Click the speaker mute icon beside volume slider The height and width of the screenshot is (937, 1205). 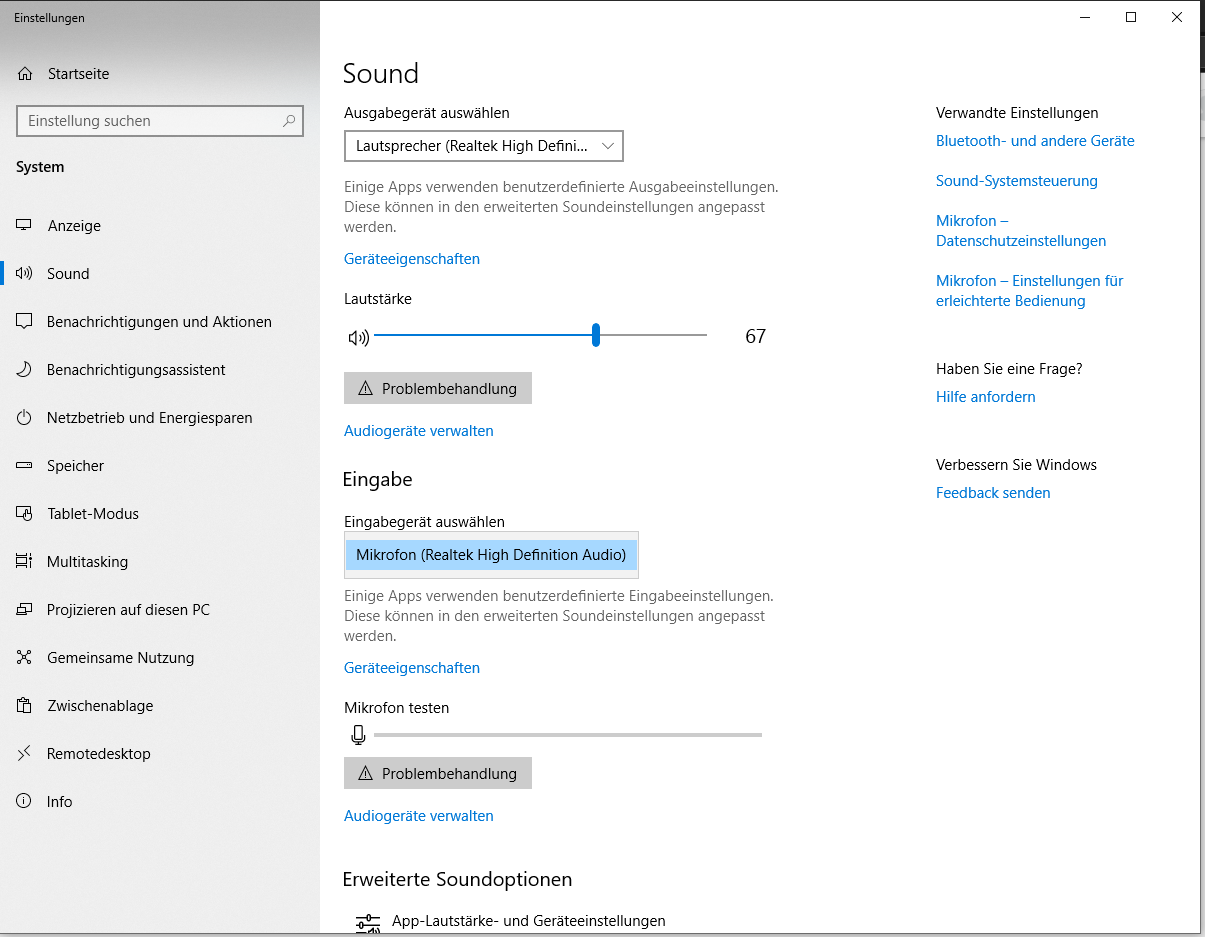click(x=358, y=337)
